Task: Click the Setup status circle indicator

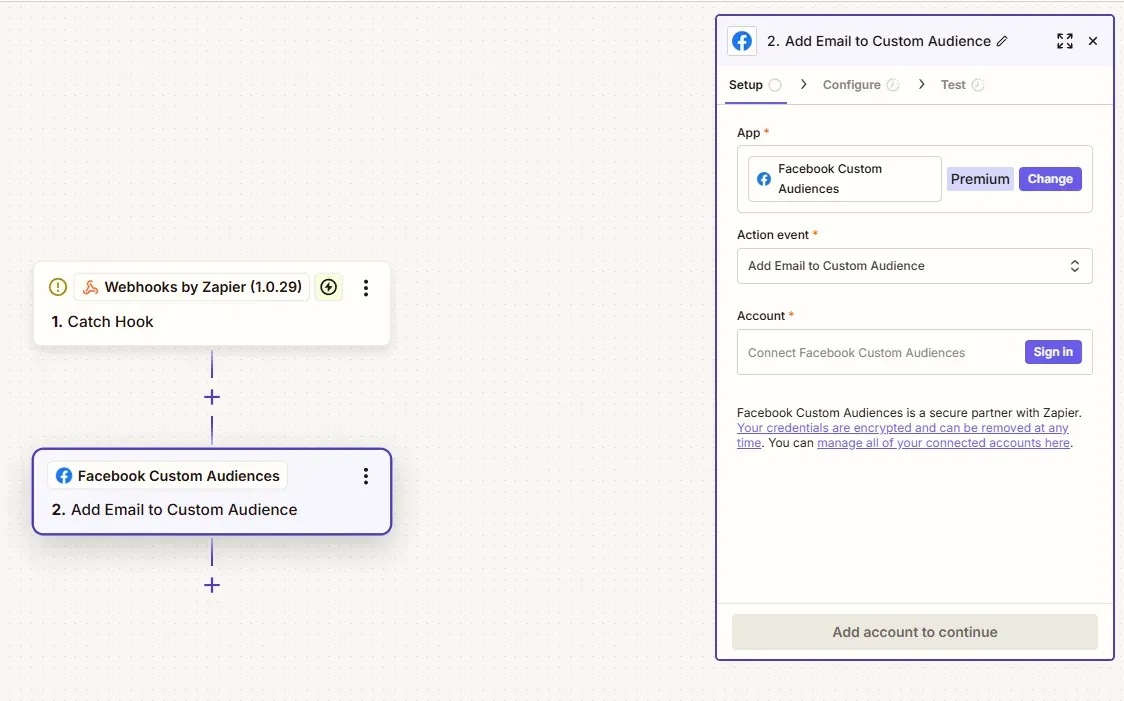Action: [775, 85]
